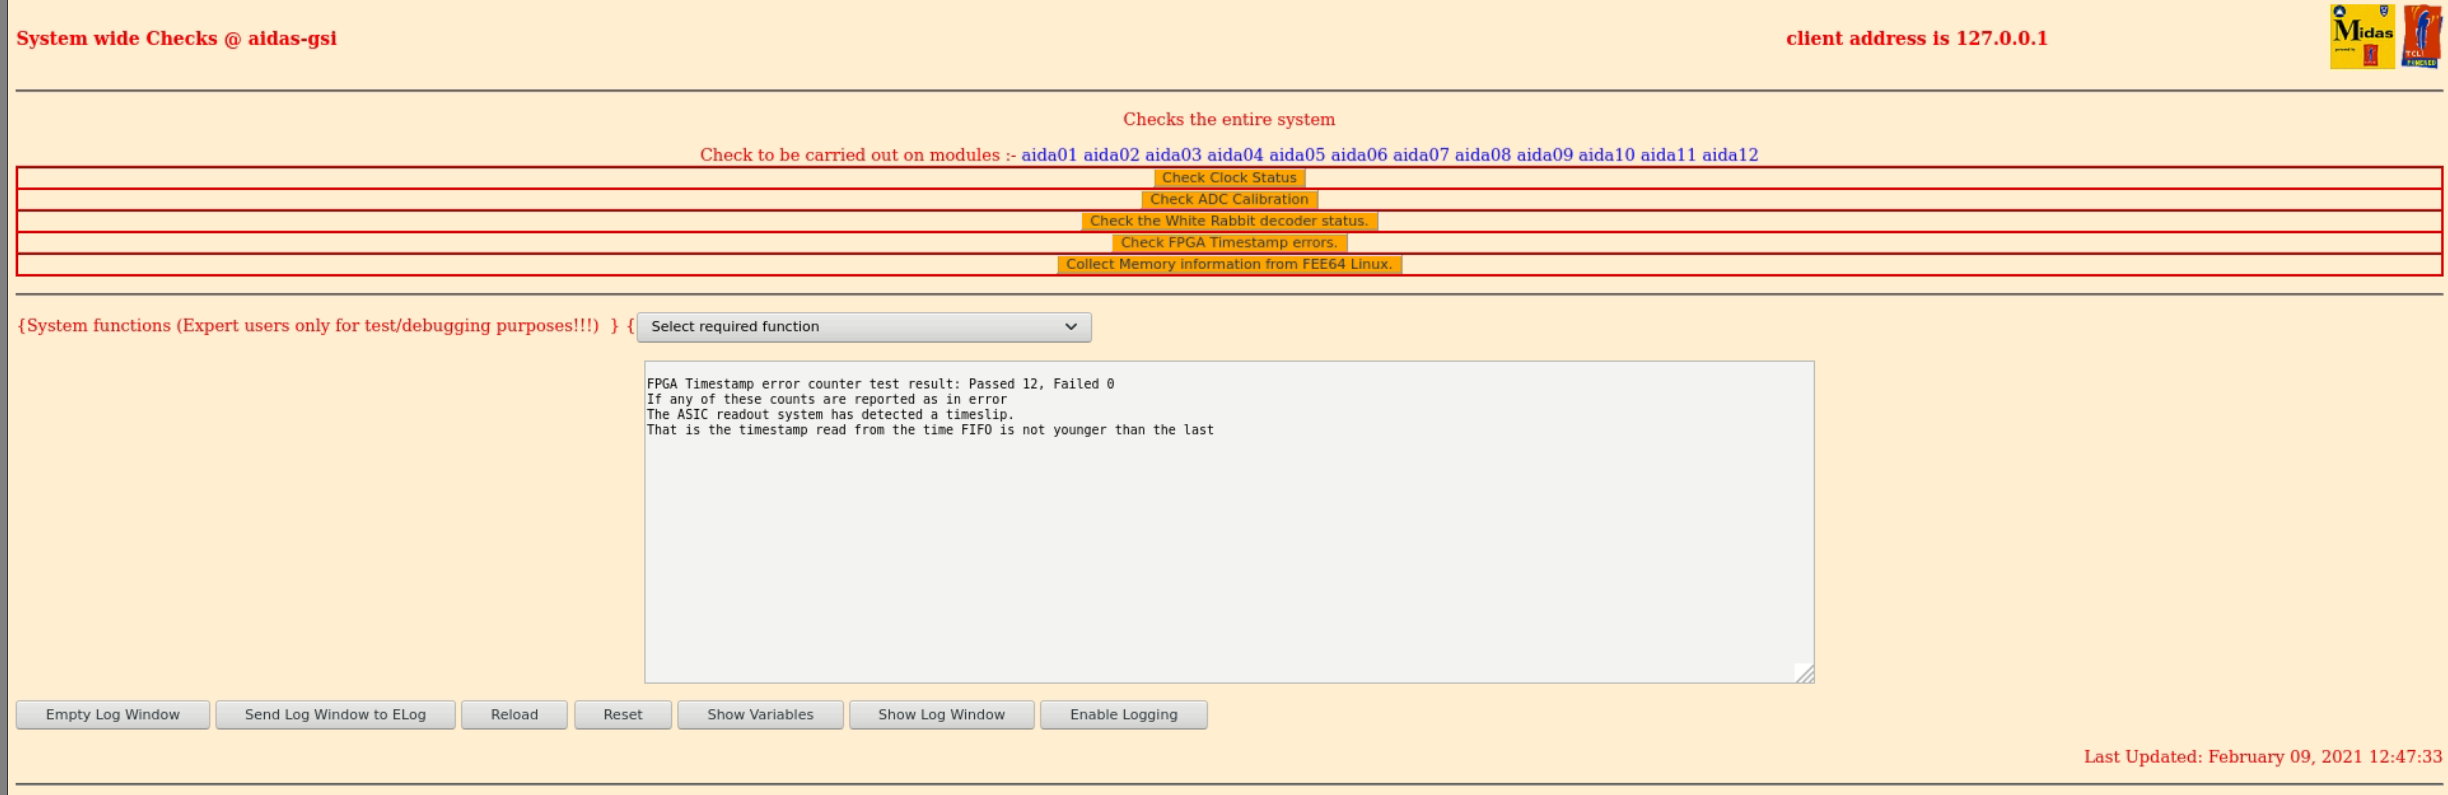Collect Memory information from FEE64 Linux
2448x795 pixels.
click(1228, 265)
